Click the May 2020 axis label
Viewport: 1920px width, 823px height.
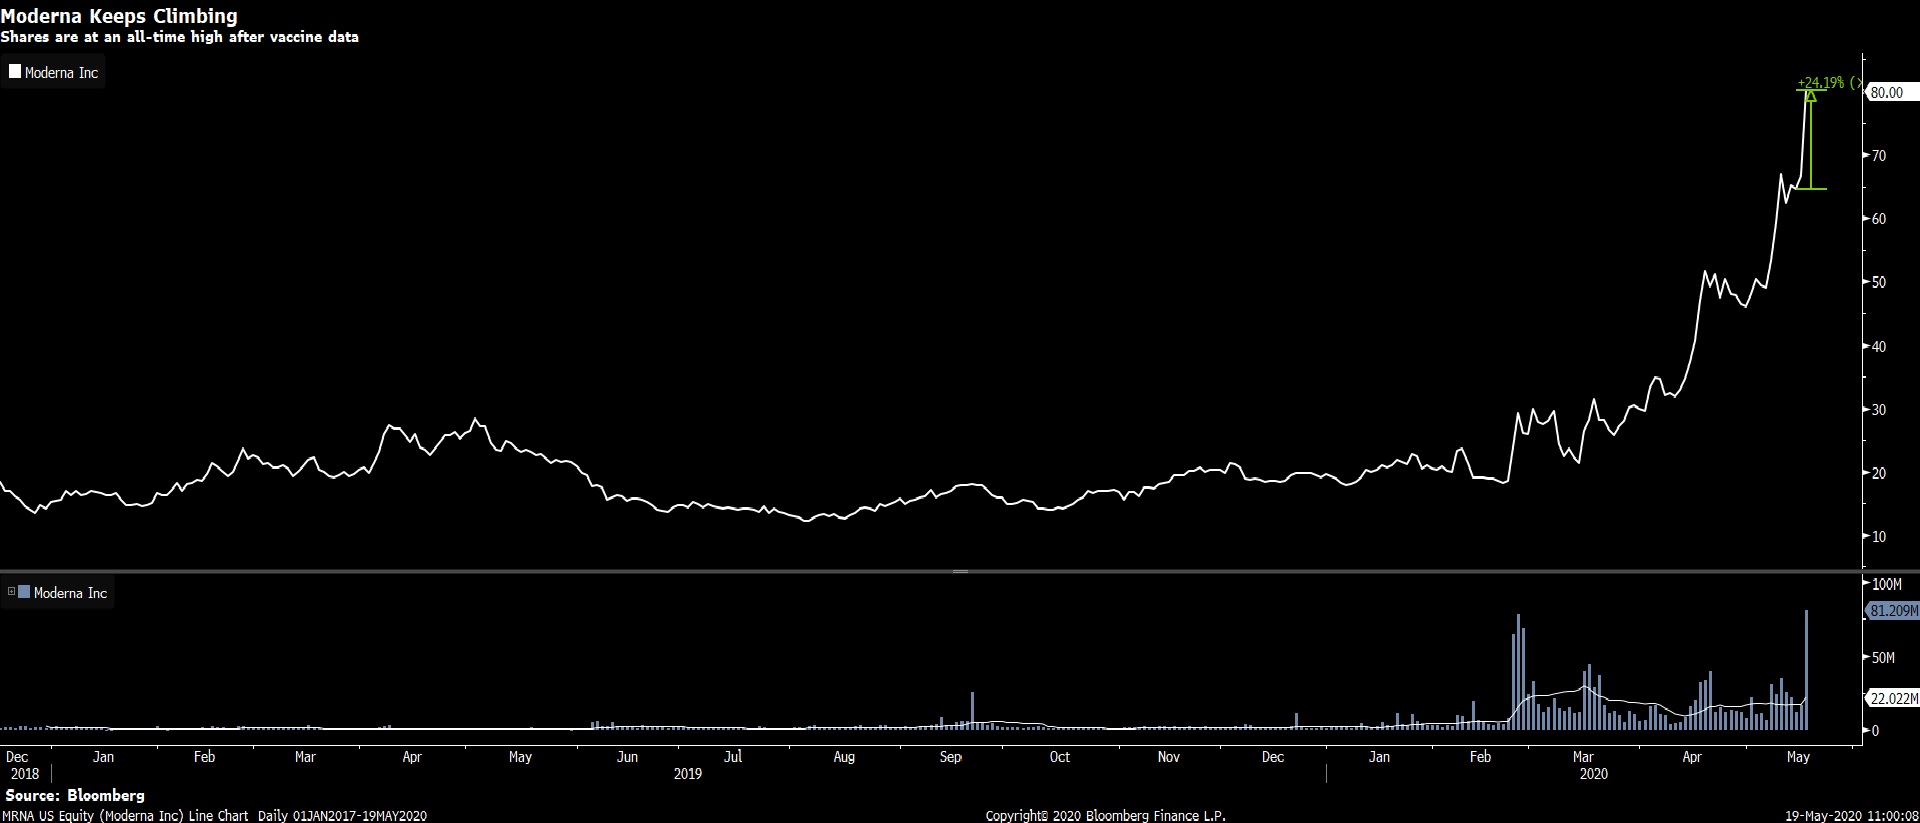[1798, 757]
